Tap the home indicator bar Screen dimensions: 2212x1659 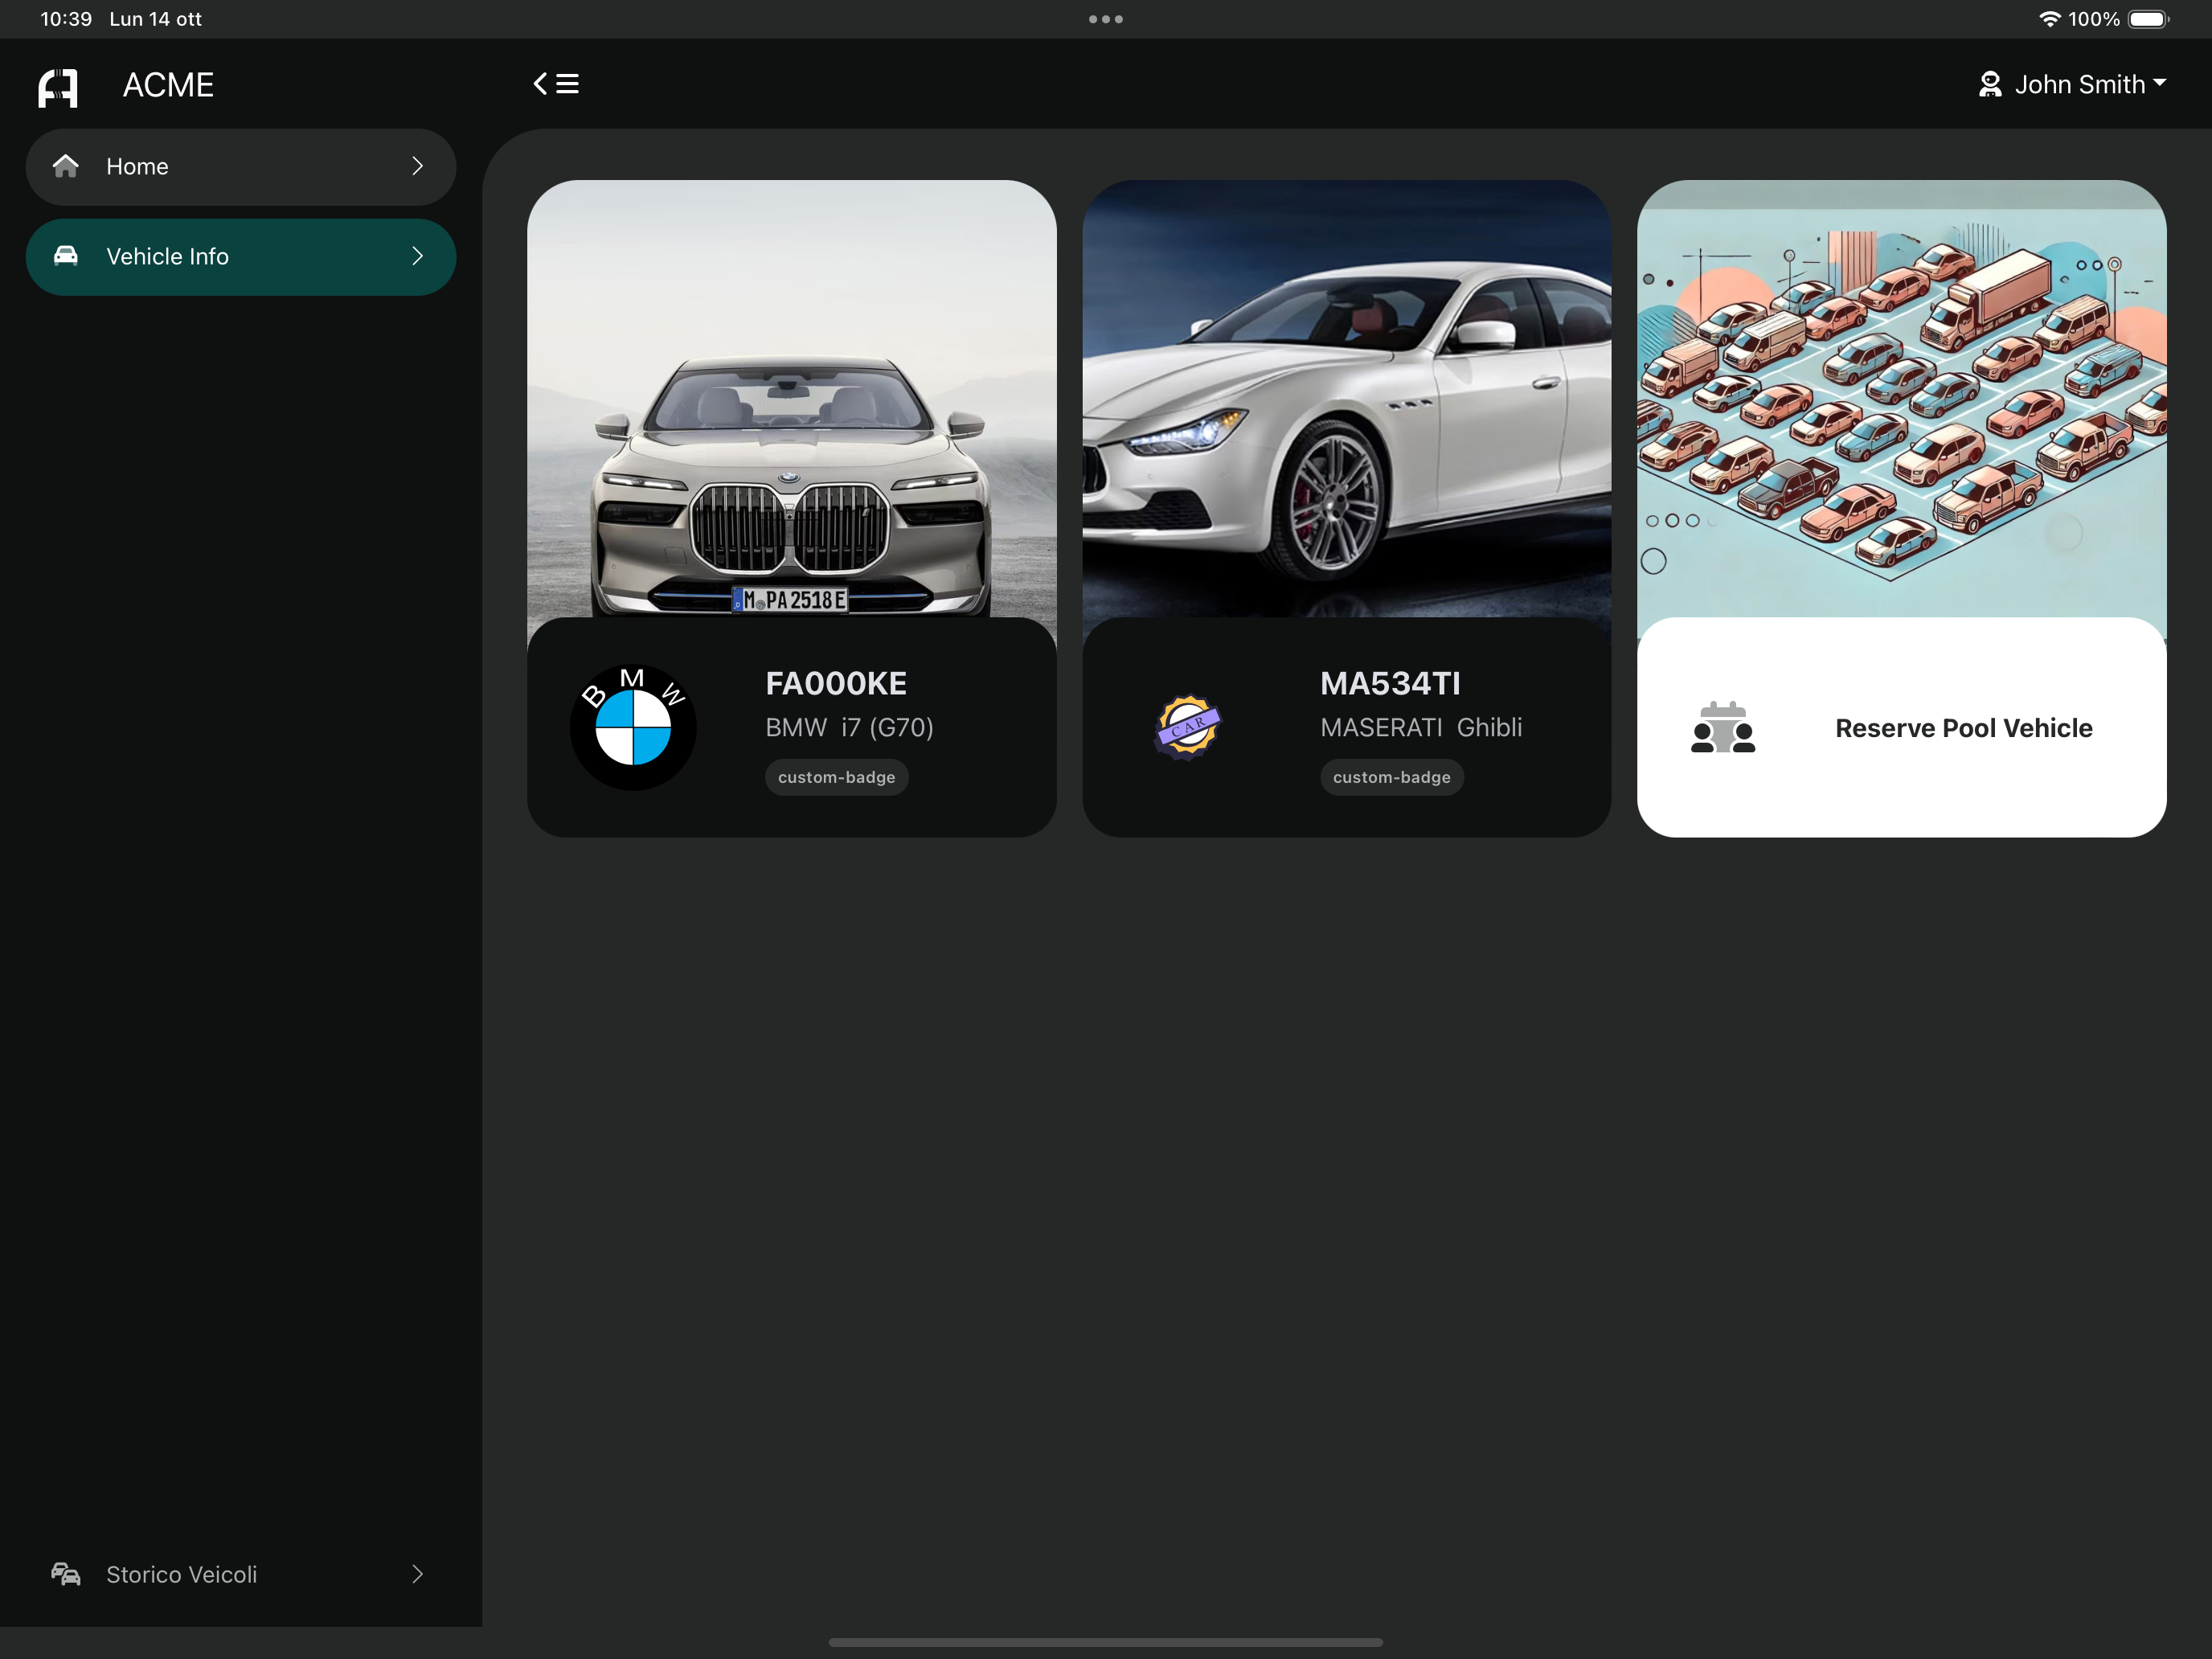[1106, 1642]
